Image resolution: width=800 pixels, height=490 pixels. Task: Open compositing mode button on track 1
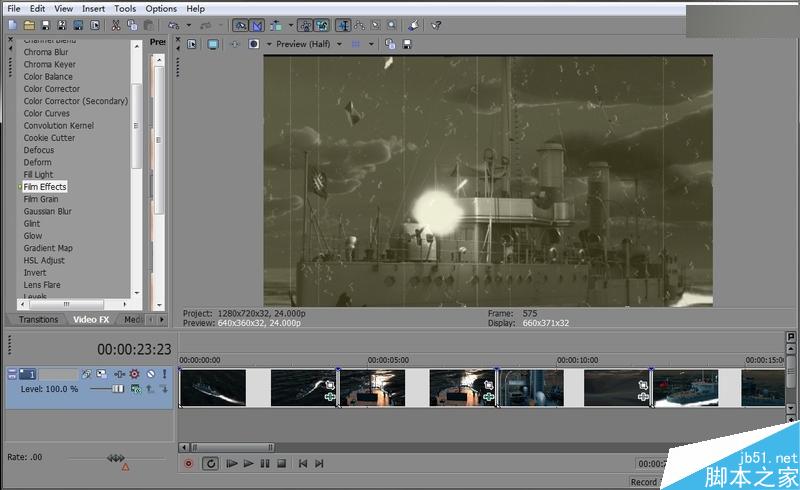click(136, 389)
